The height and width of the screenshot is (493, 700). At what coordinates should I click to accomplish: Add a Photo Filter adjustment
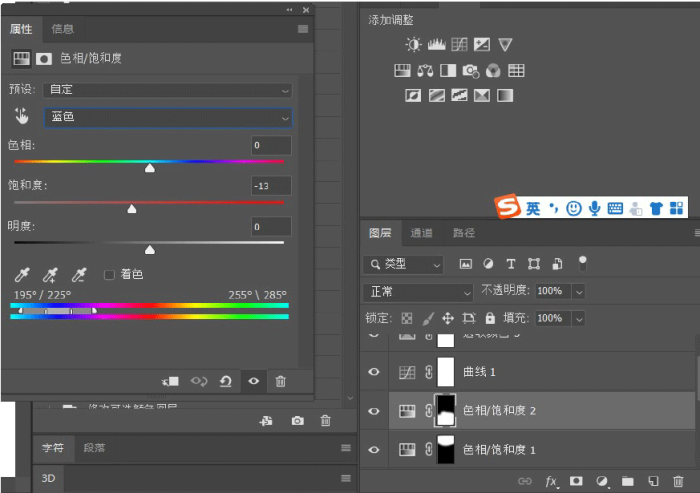click(471, 71)
